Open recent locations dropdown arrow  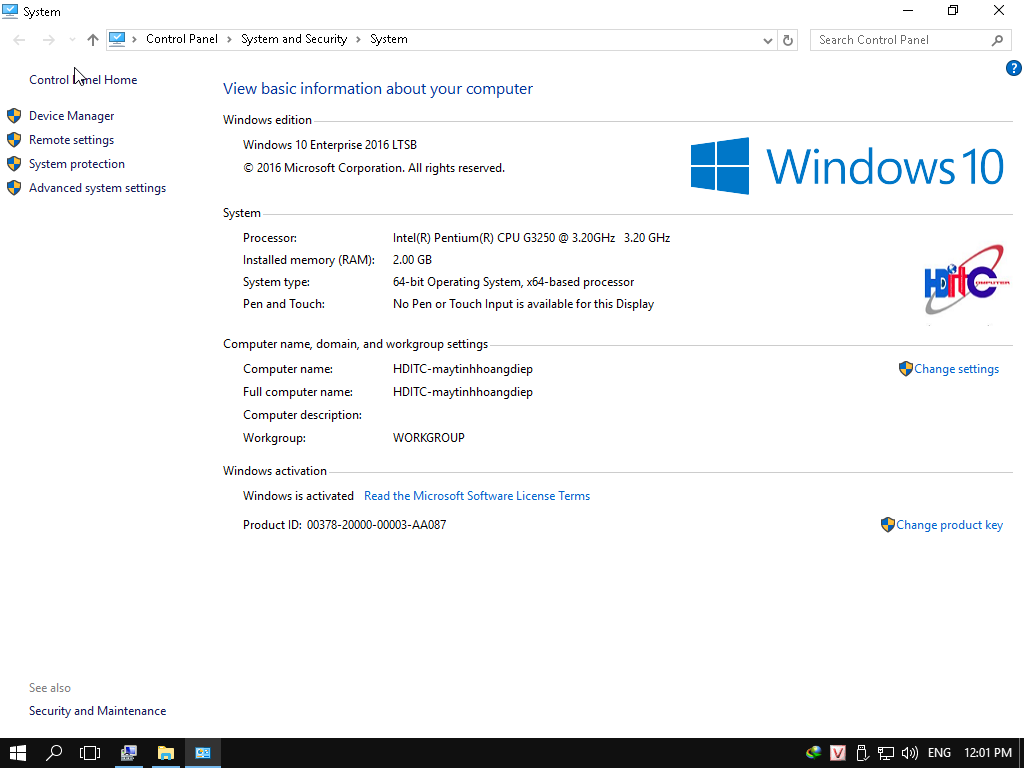[x=72, y=40]
